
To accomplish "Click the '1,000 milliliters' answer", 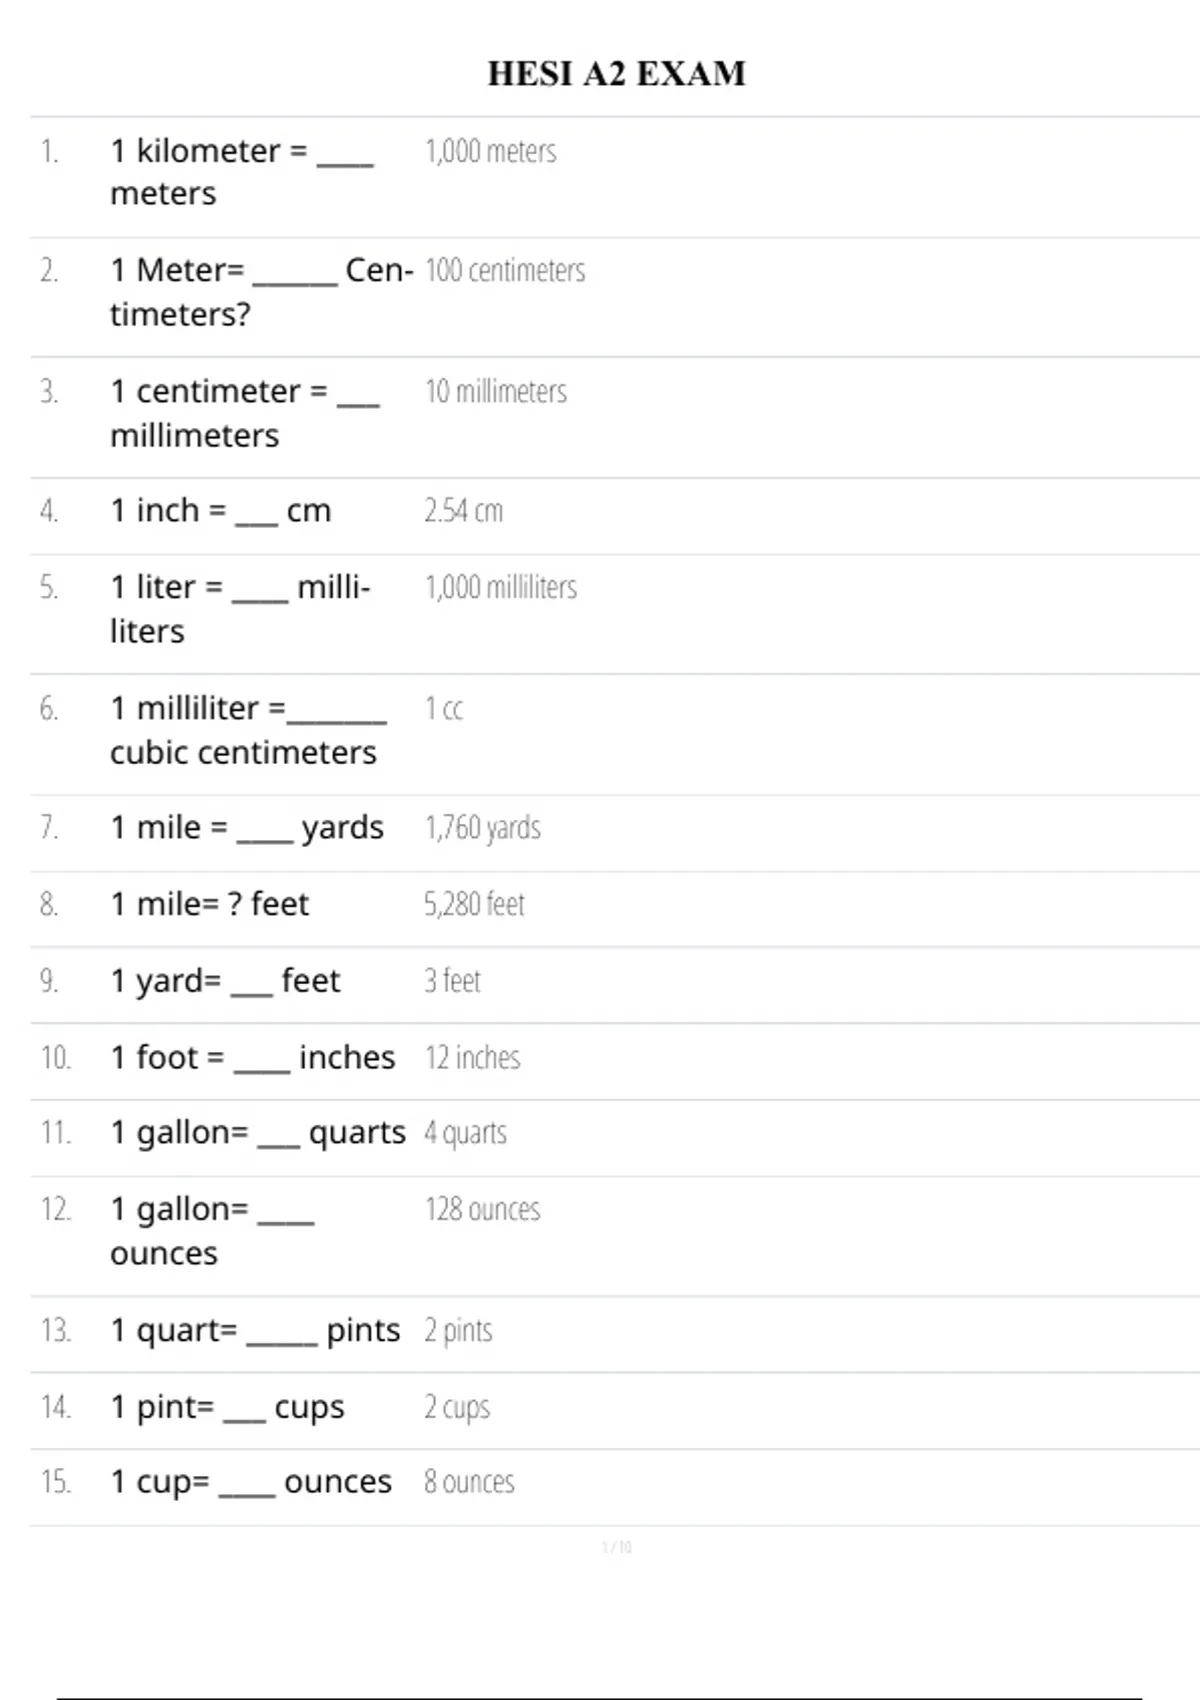I will pos(501,587).
